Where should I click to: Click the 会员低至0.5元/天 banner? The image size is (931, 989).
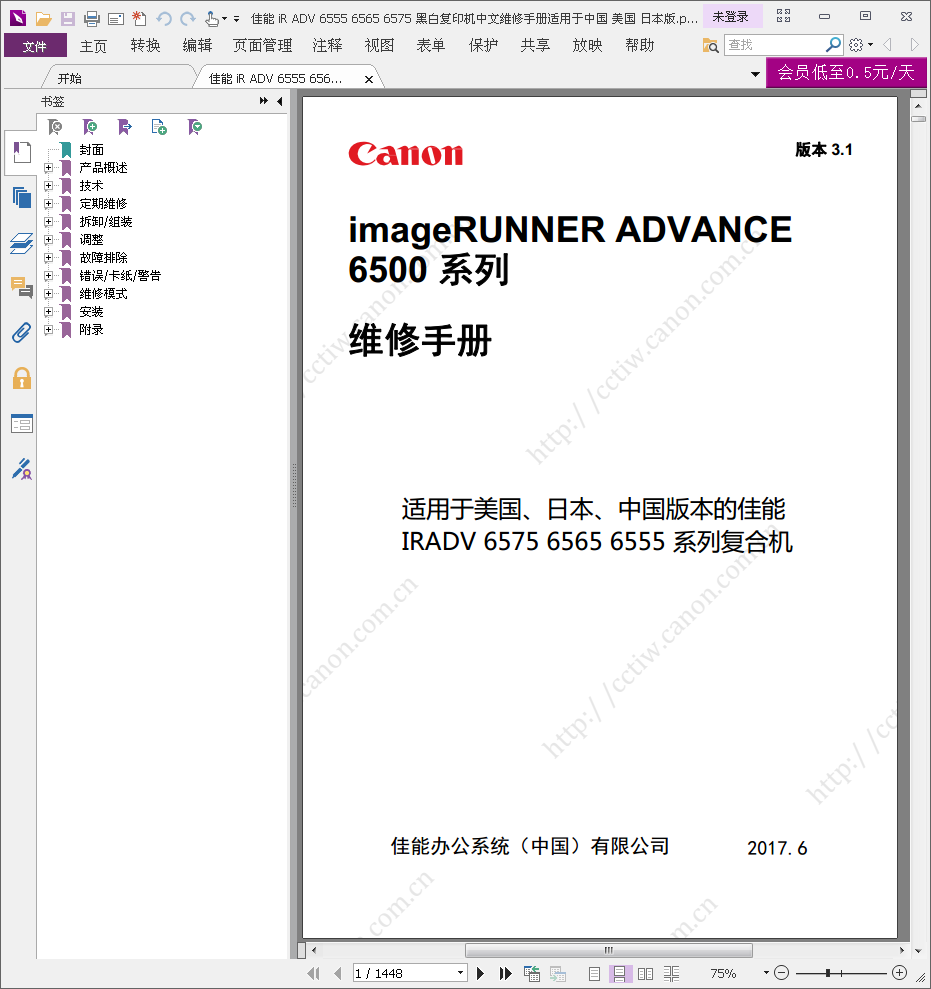tap(846, 73)
